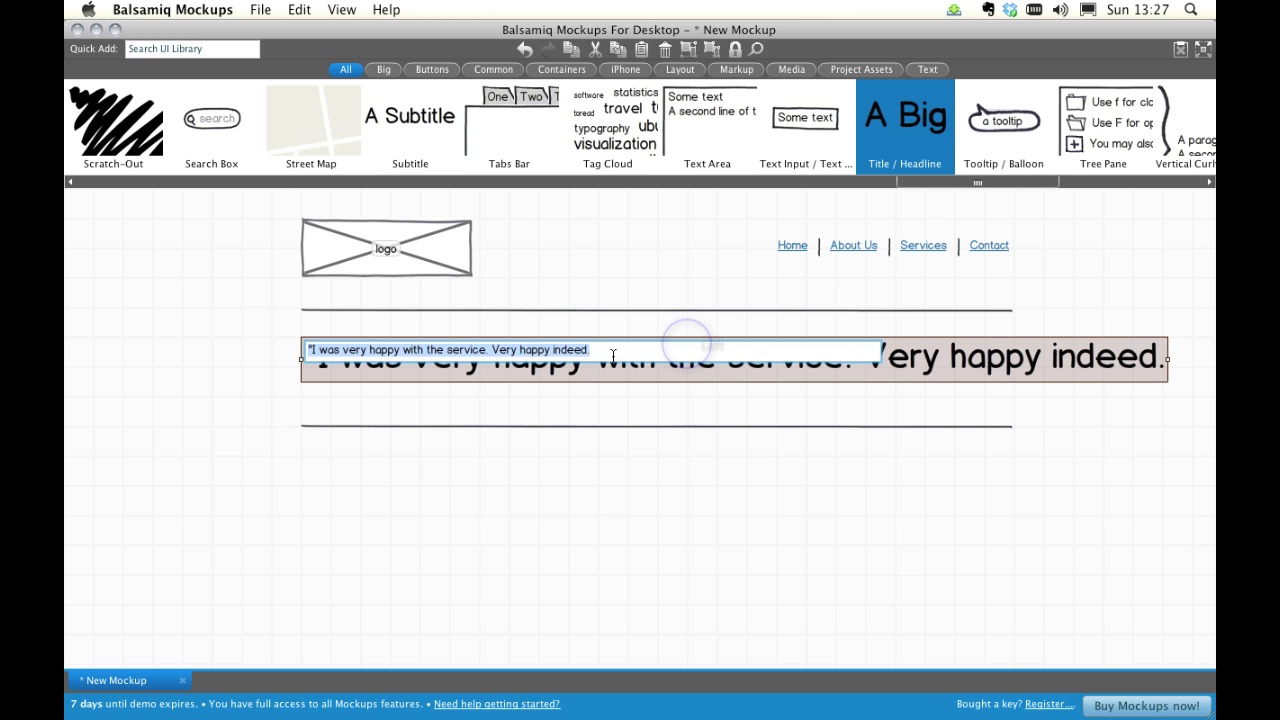Select the Subtitle library component
The image size is (1280, 720).
[410, 127]
